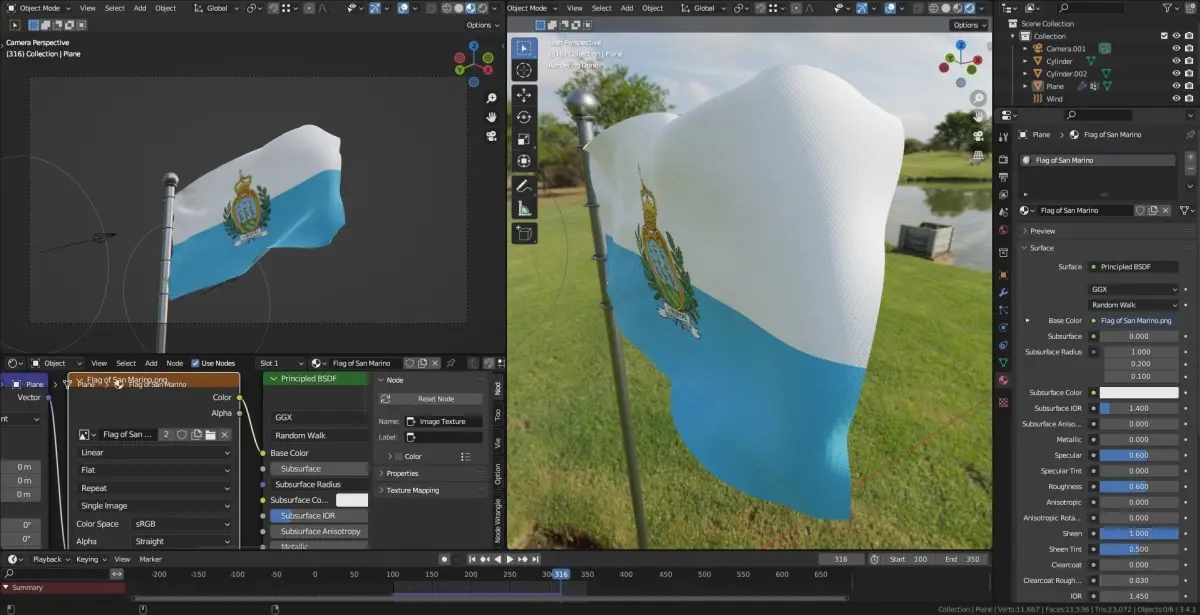Open the Material properties tab
Image resolution: width=1200 pixels, height=615 pixels.
point(1003,380)
